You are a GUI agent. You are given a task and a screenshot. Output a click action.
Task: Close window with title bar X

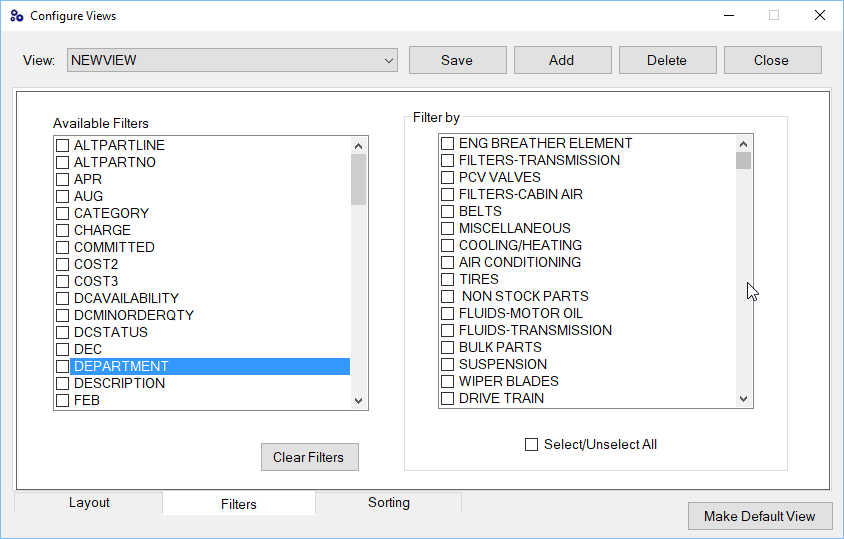pos(820,16)
